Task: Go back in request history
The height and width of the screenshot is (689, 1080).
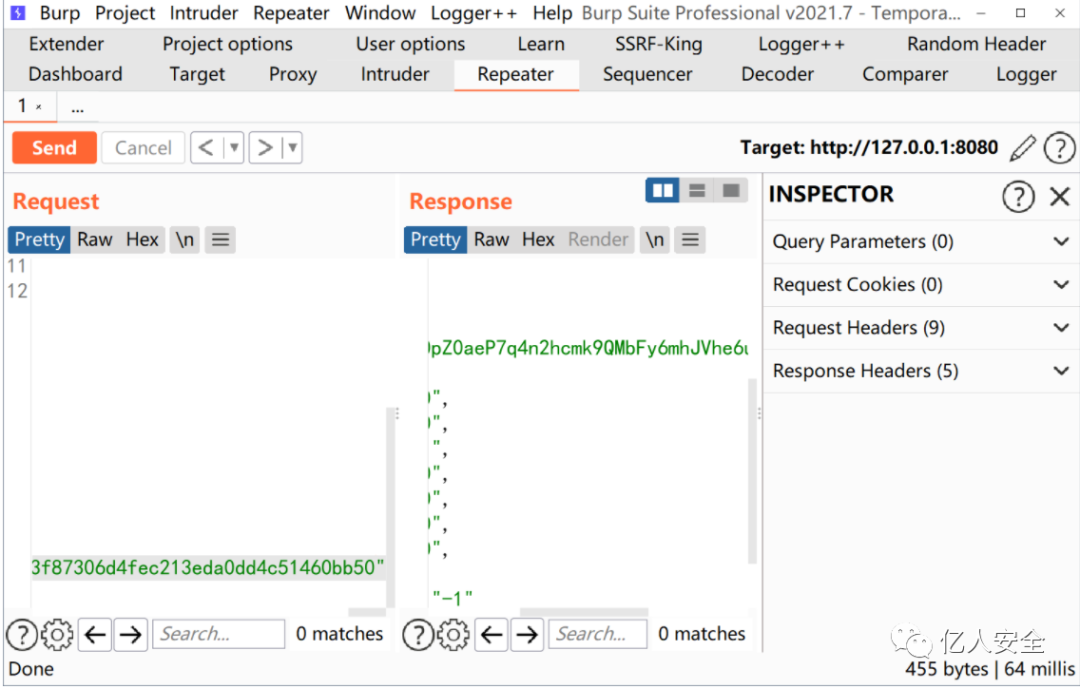Action: [x=207, y=147]
